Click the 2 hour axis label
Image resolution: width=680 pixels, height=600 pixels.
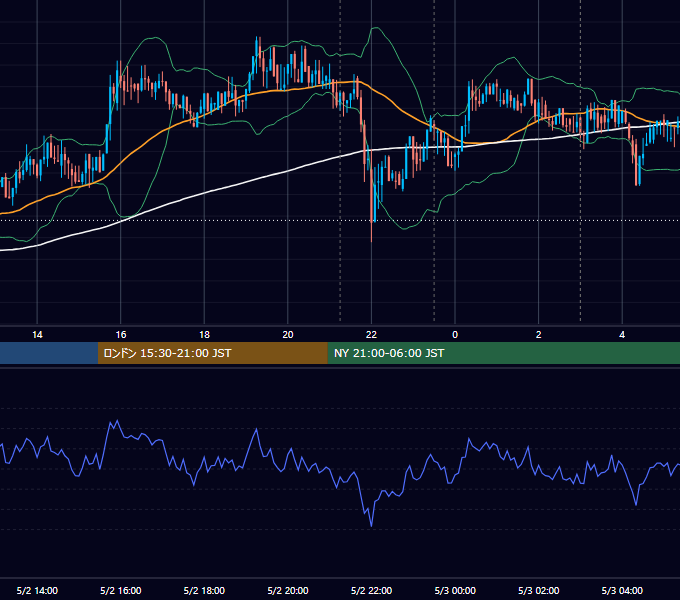(x=539, y=335)
